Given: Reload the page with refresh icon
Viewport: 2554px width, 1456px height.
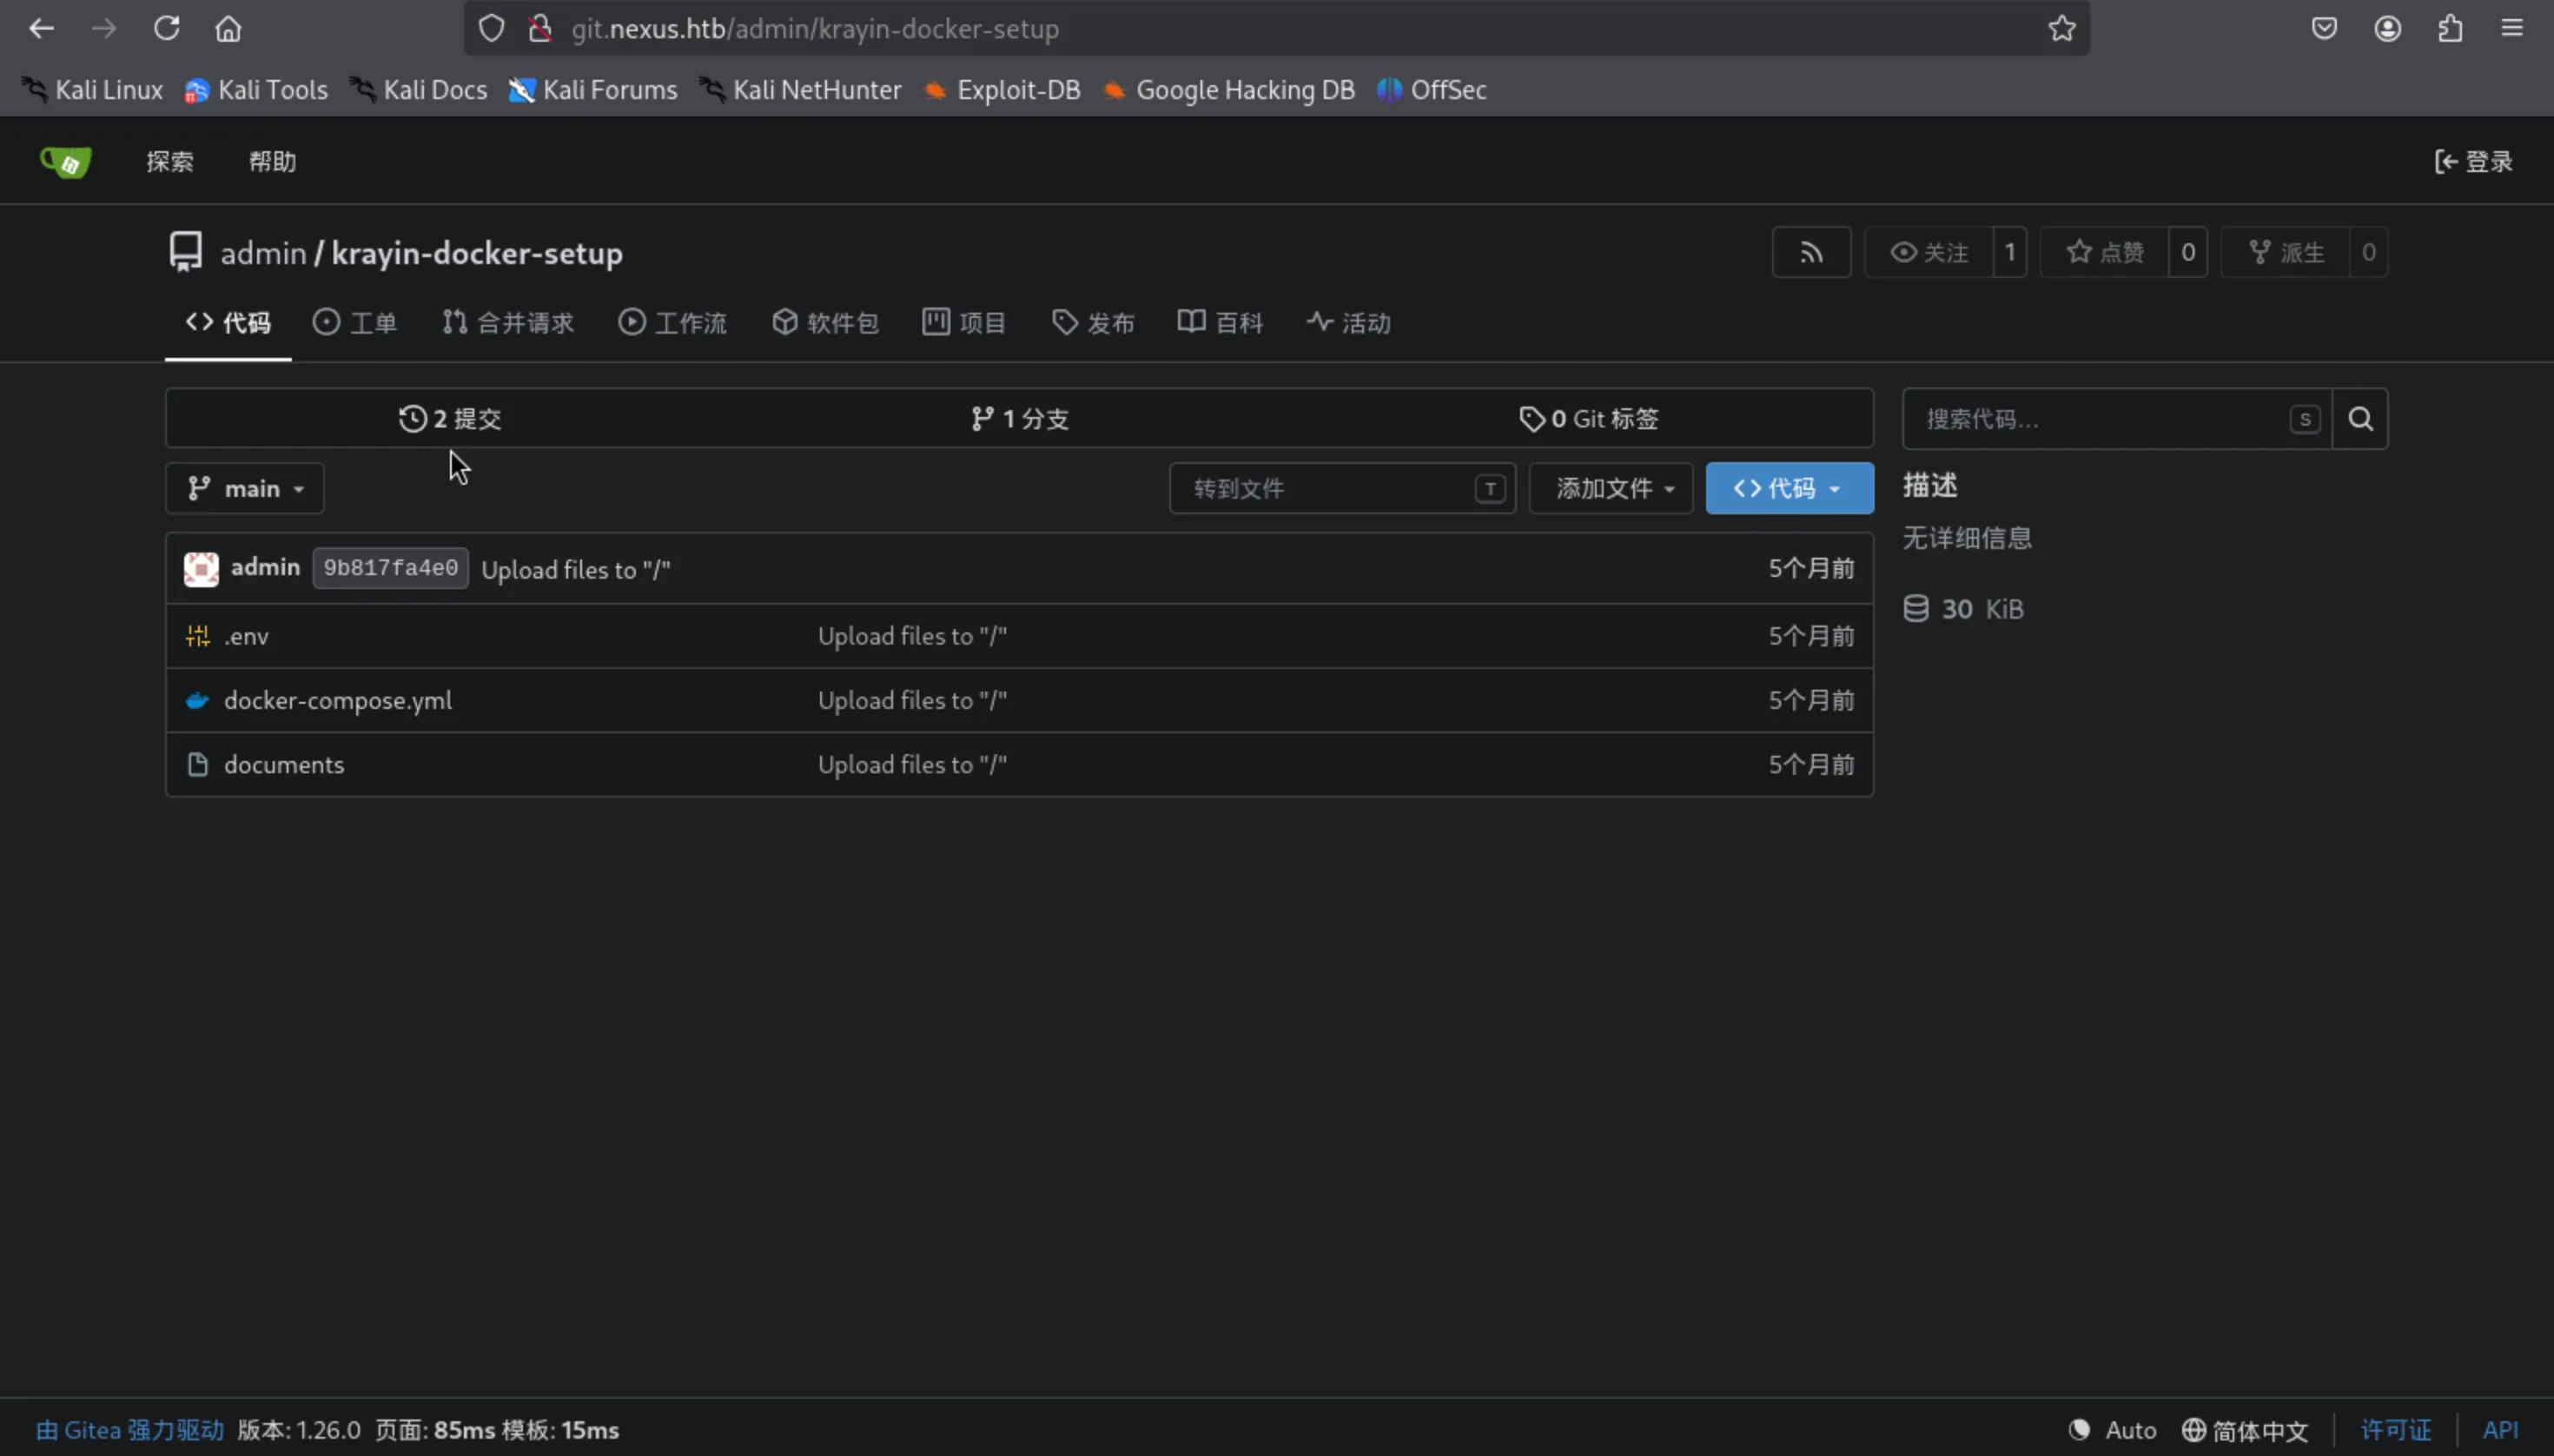Looking at the screenshot, I should [x=166, y=28].
